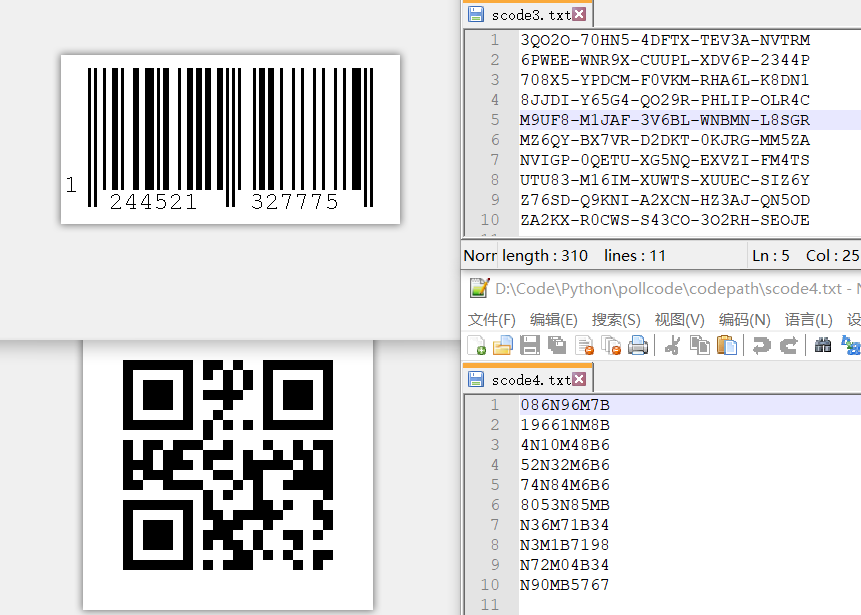Open the 语言(L) menu
The height and width of the screenshot is (615, 861).
click(x=808, y=320)
